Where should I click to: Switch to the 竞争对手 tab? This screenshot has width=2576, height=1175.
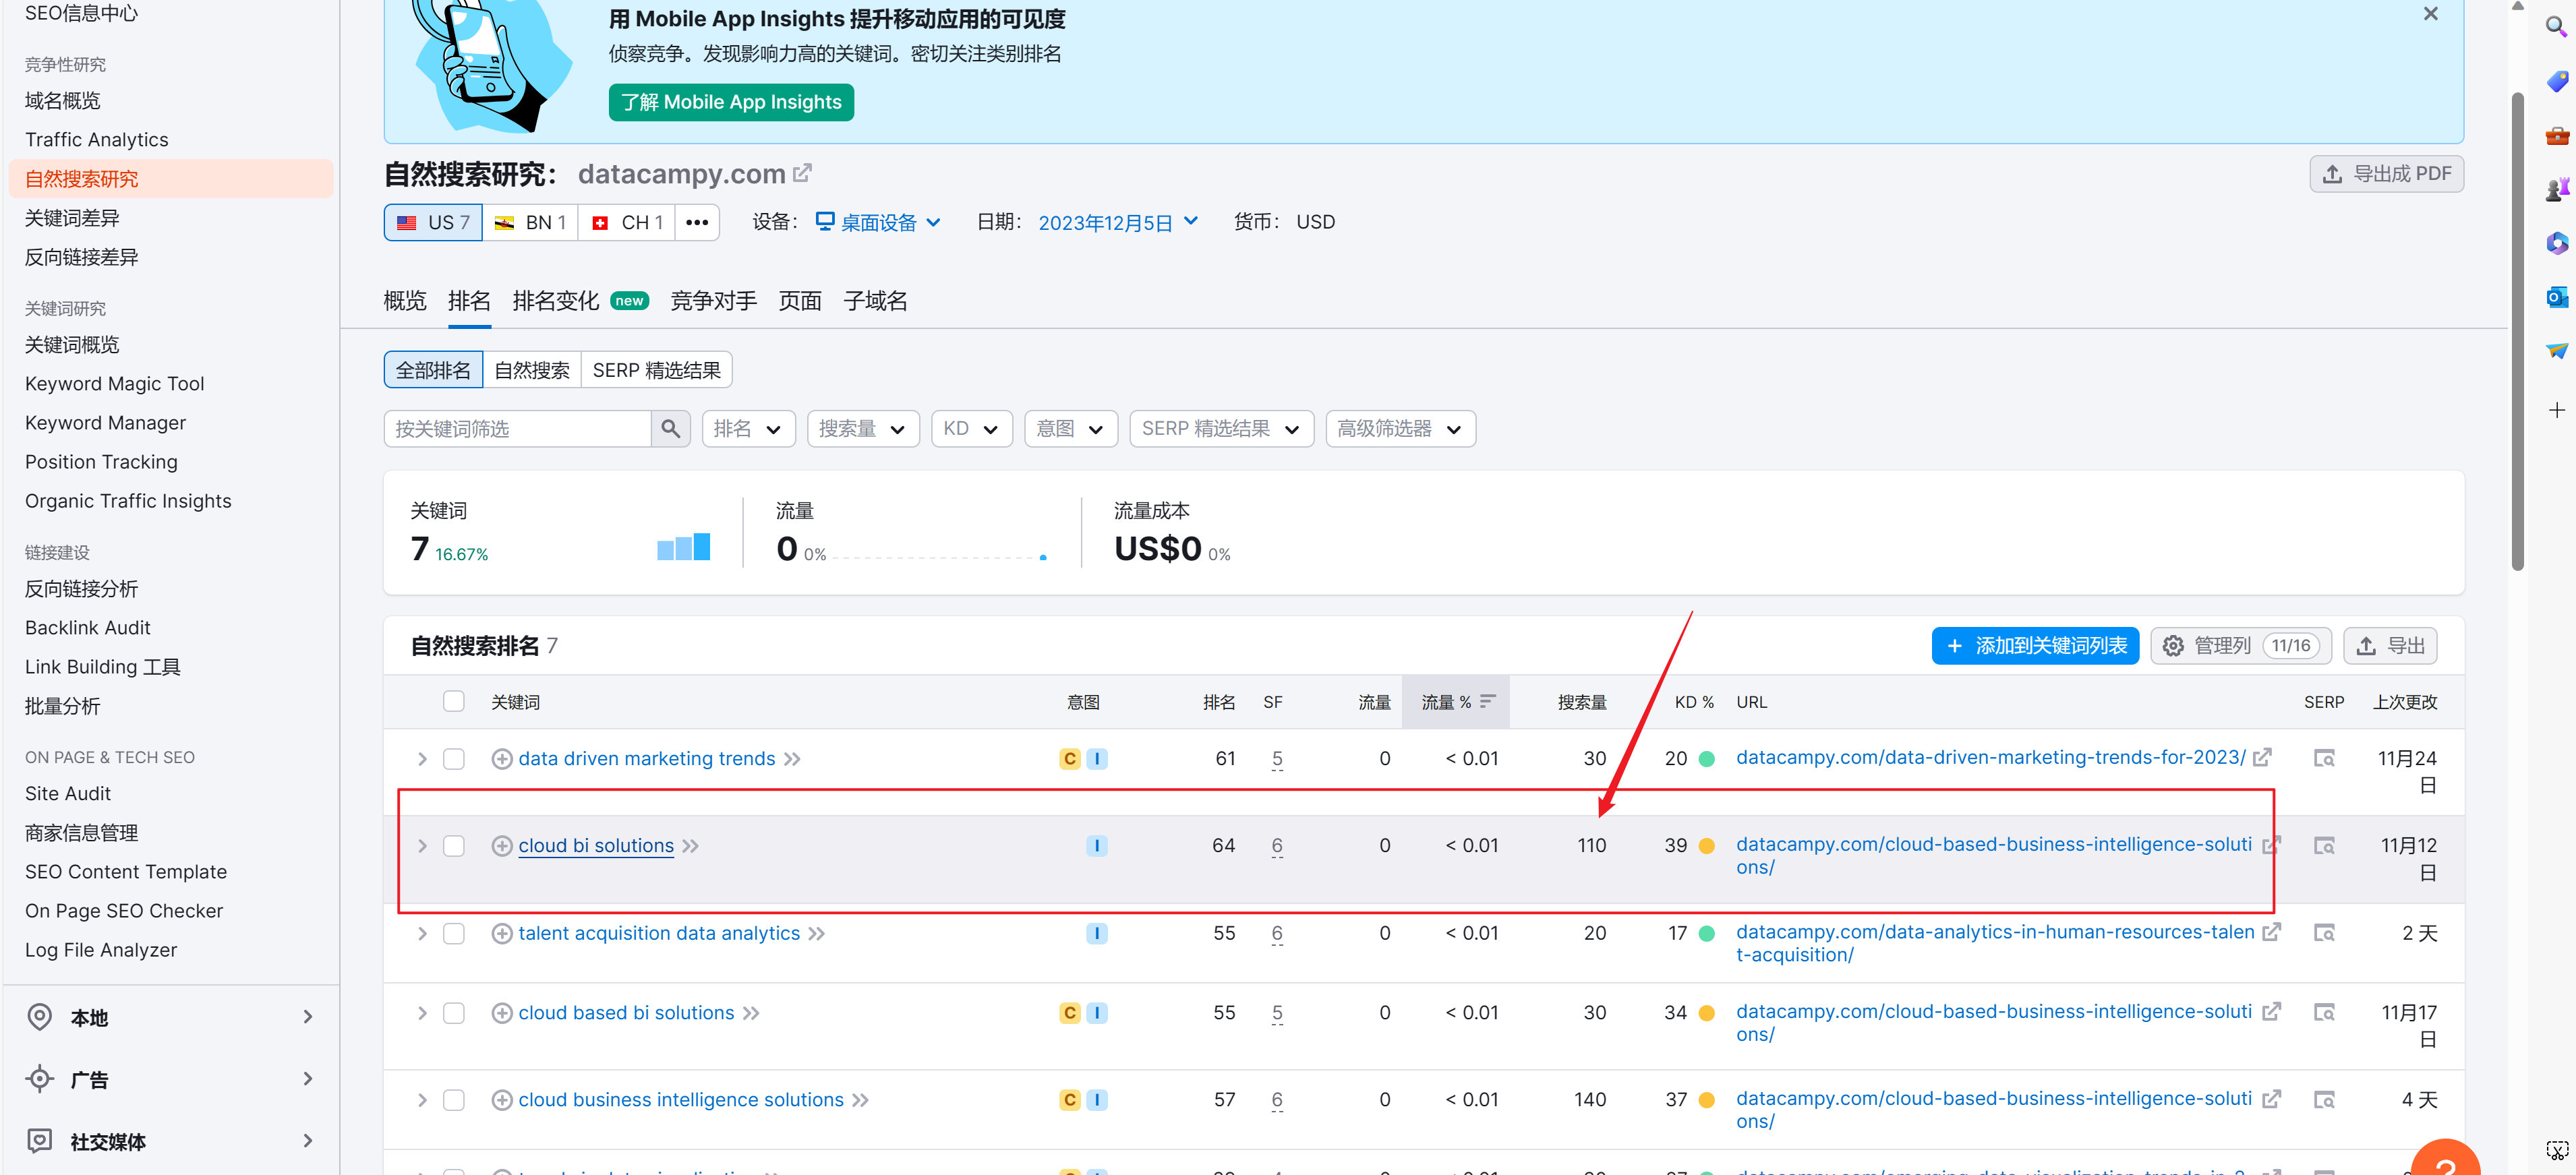[713, 301]
